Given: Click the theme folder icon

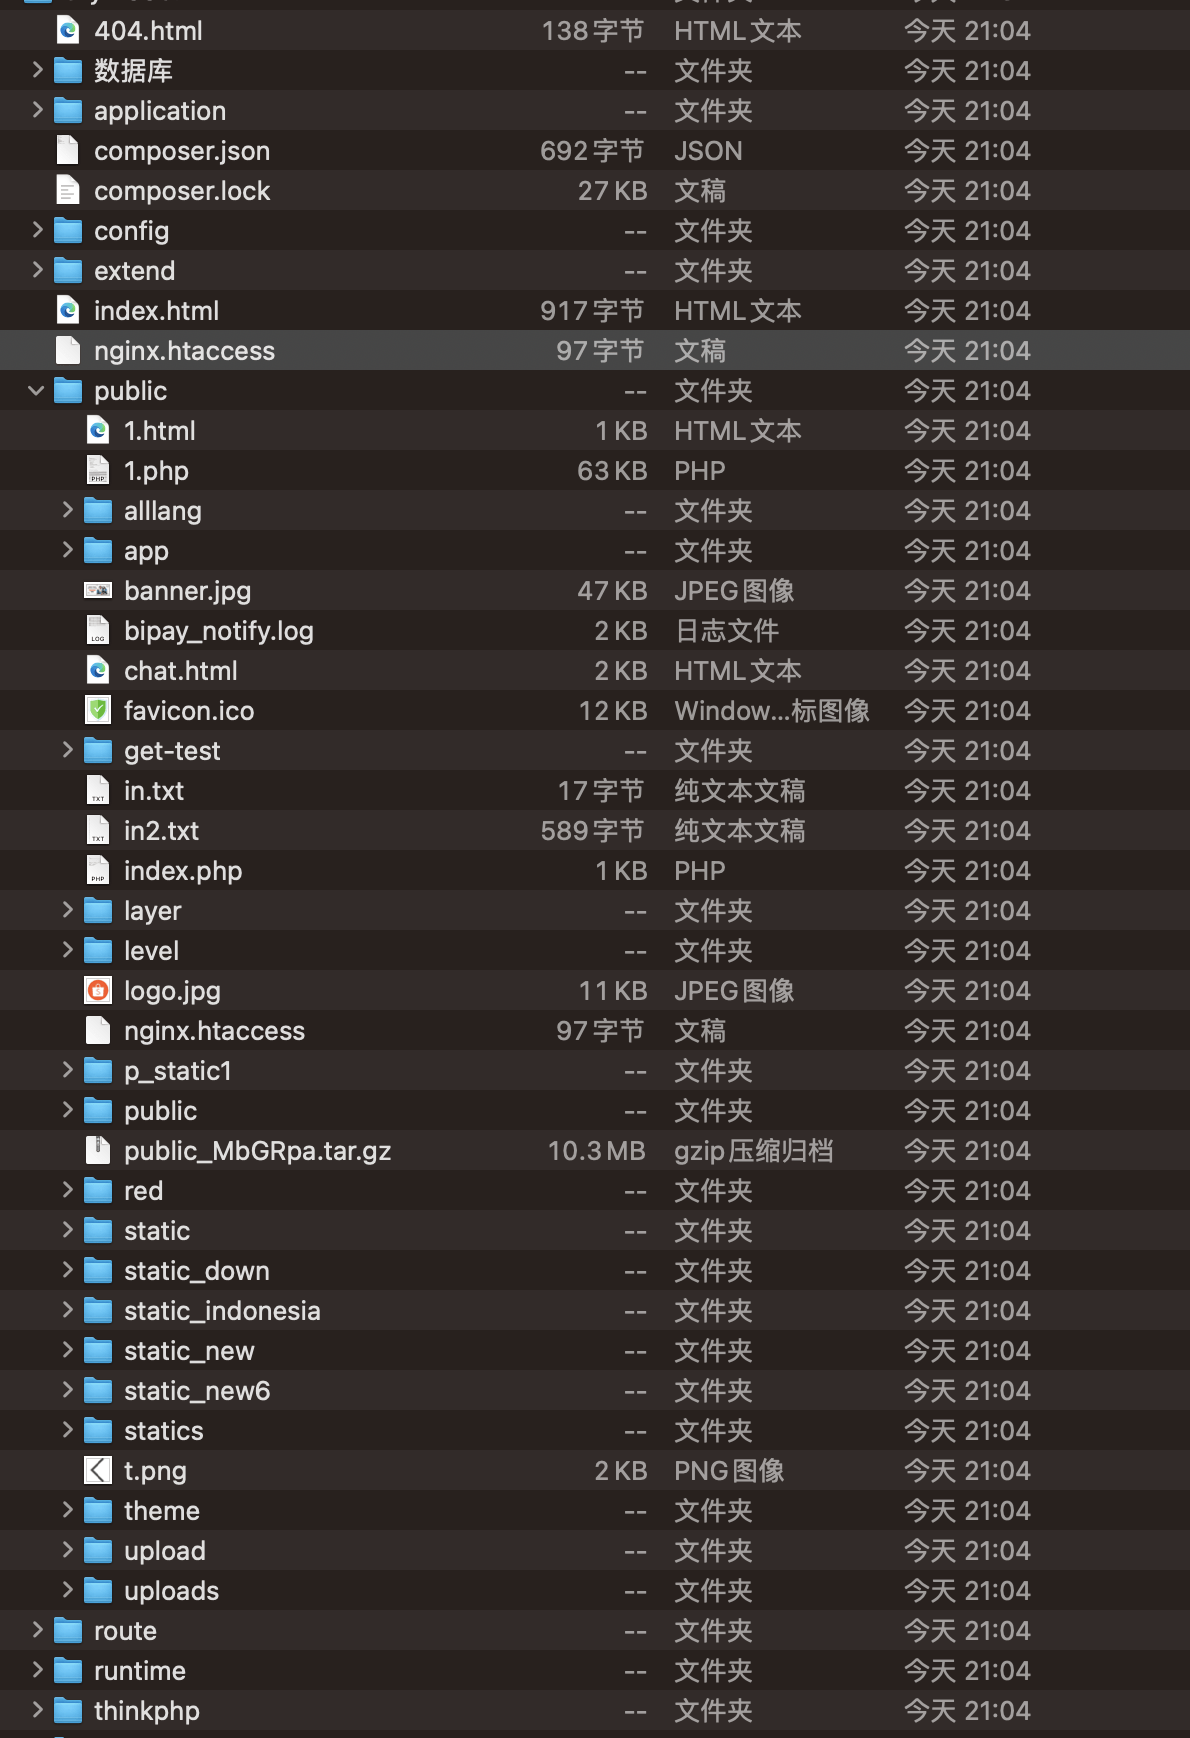Looking at the screenshot, I should [x=98, y=1511].
